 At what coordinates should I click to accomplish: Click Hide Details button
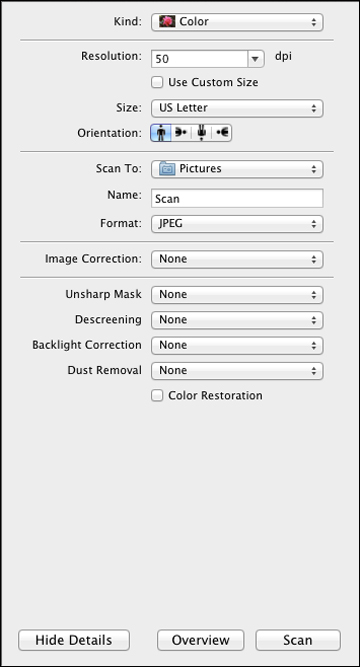tap(74, 640)
